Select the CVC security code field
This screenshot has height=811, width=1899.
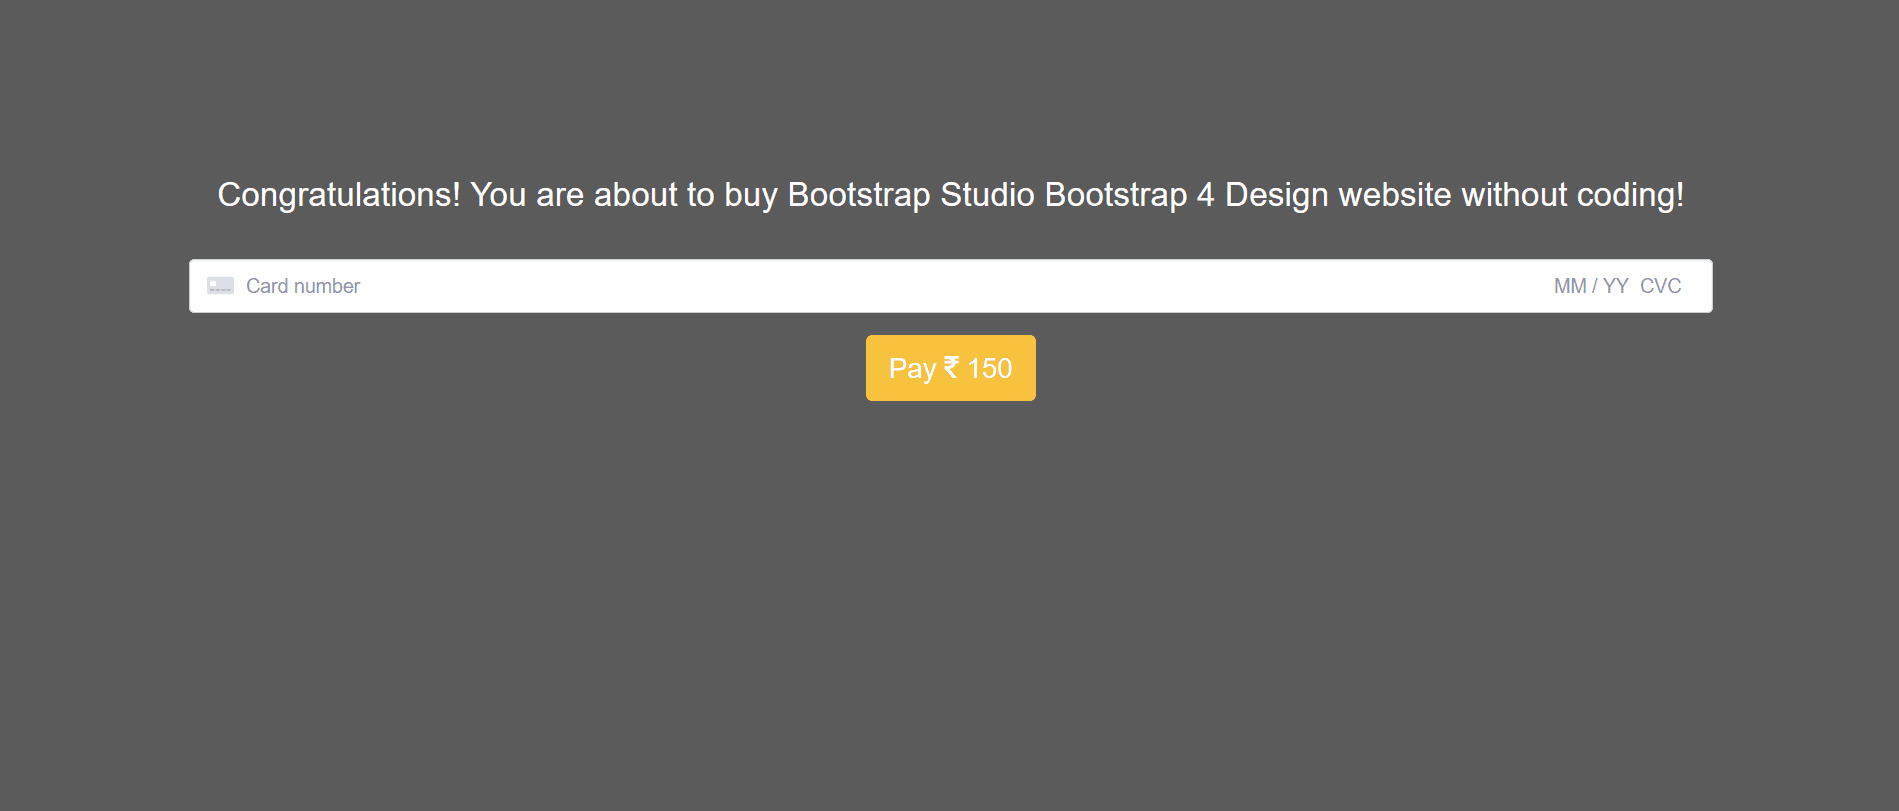click(1660, 286)
